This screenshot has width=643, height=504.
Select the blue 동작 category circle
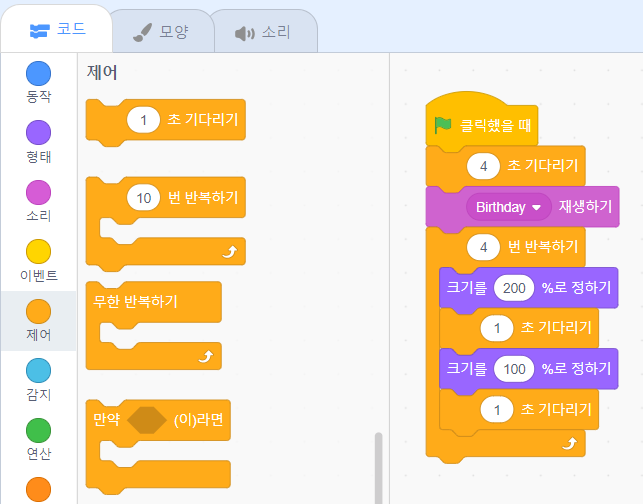click(39, 73)
